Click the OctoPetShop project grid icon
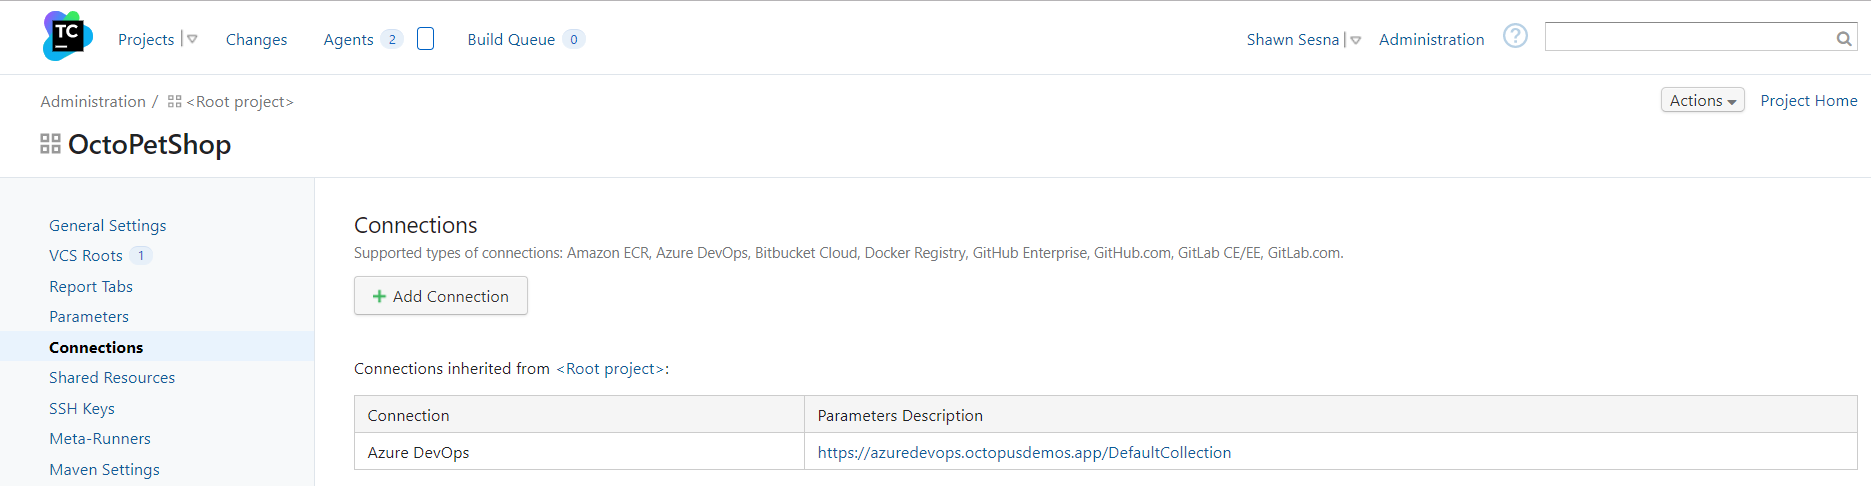The image size is (1871, 486). pos(50,144)
